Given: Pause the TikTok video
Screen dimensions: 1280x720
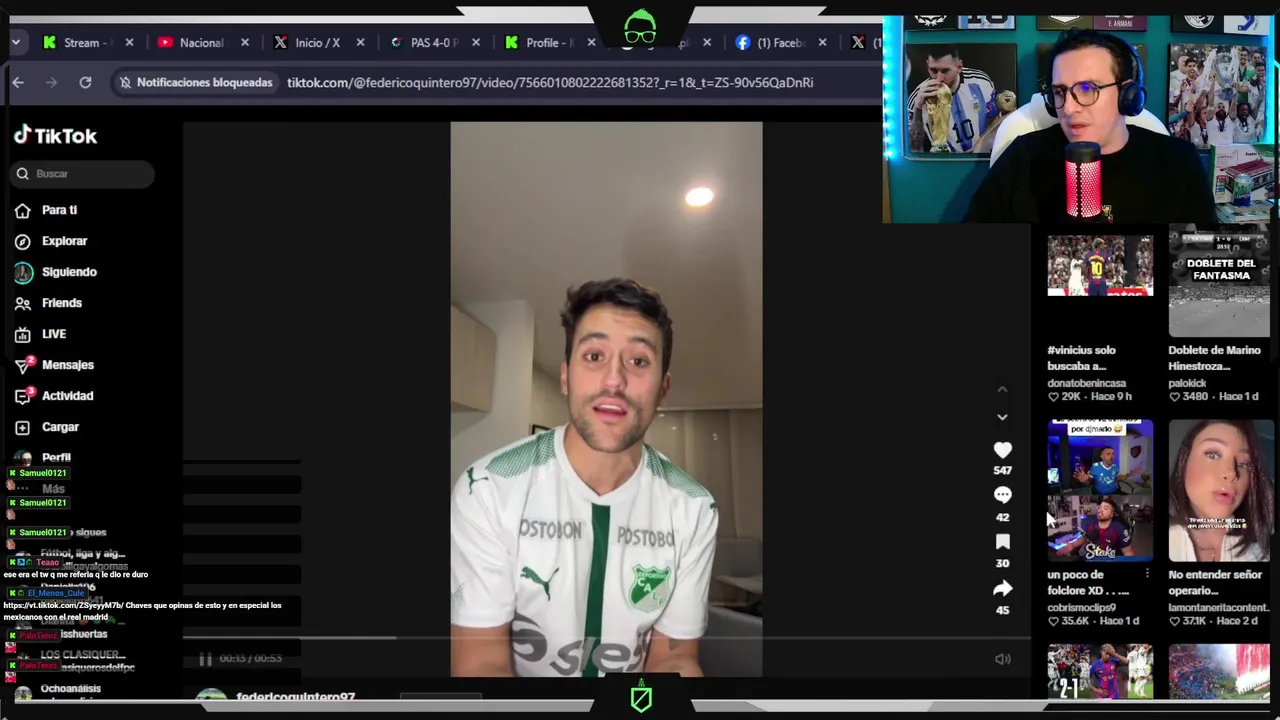Looking at the screenshot, I should pos(205,658).
